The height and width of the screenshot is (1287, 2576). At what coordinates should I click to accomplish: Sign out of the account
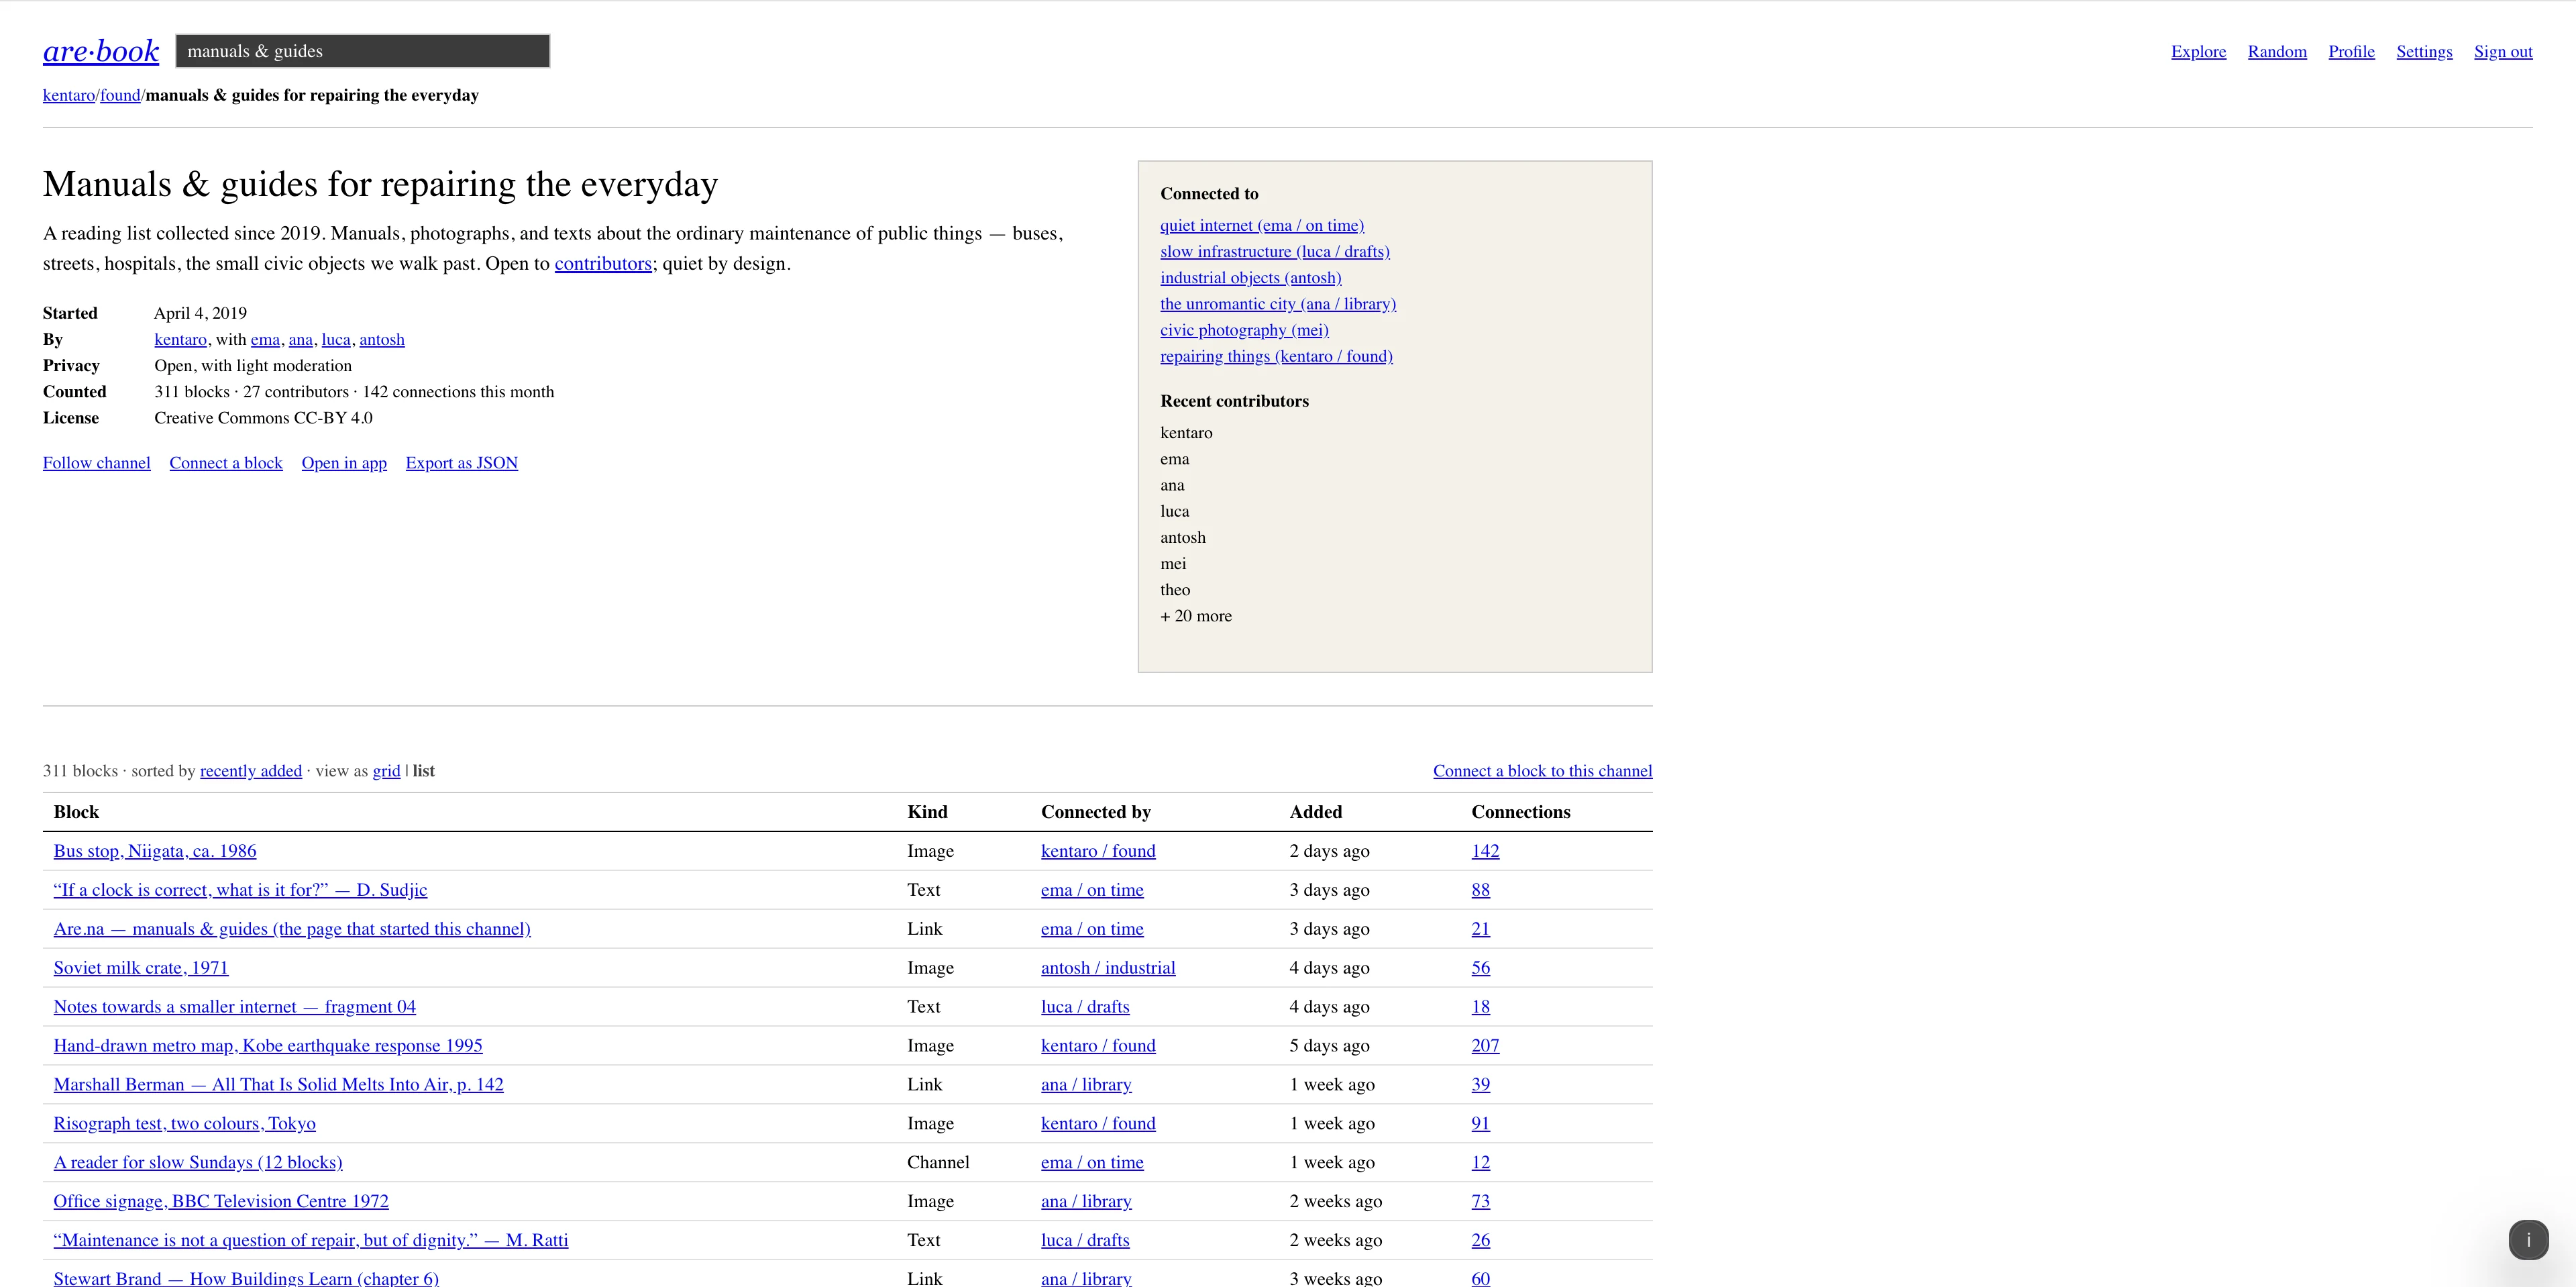click(2503, 52)
